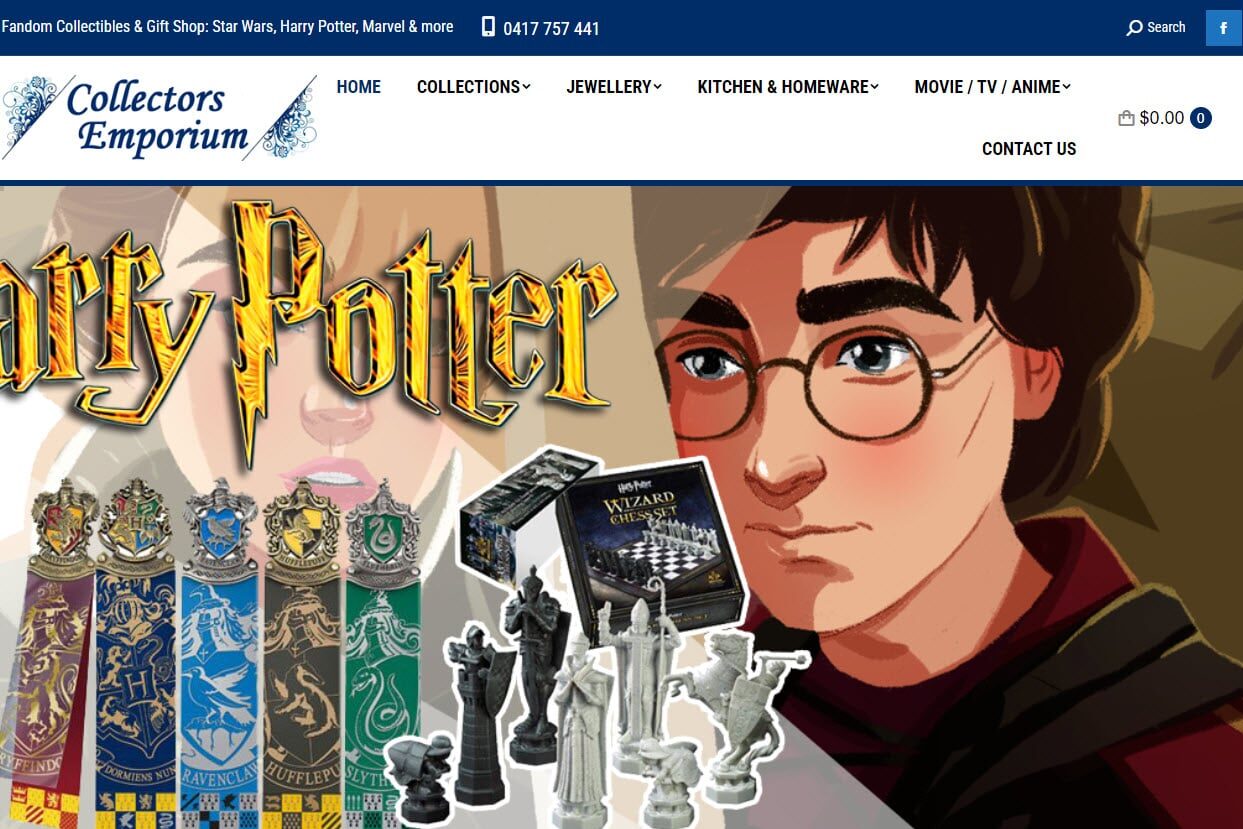Click the Wizard Chess Set box image
Screen dimensions: 1243x829
point(650,547)
